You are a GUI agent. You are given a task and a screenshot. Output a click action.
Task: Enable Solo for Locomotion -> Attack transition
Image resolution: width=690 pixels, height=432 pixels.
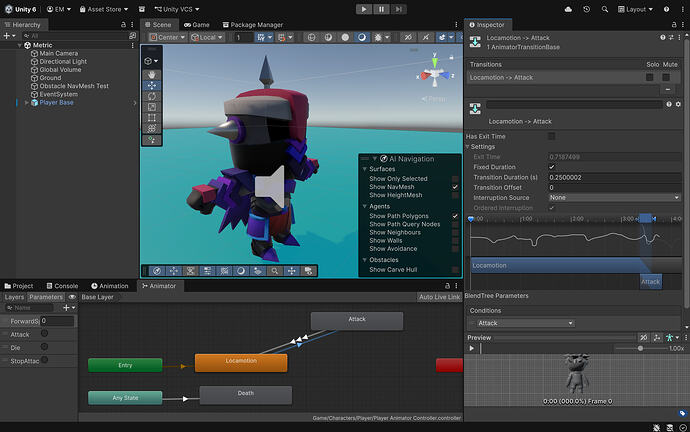pos(650,77)
